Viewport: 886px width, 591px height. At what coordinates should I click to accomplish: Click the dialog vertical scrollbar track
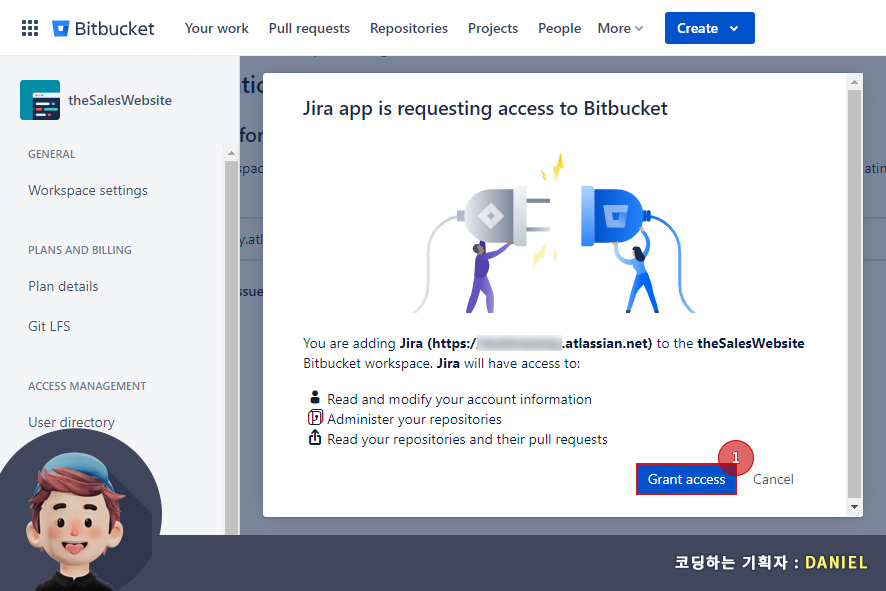854,294
